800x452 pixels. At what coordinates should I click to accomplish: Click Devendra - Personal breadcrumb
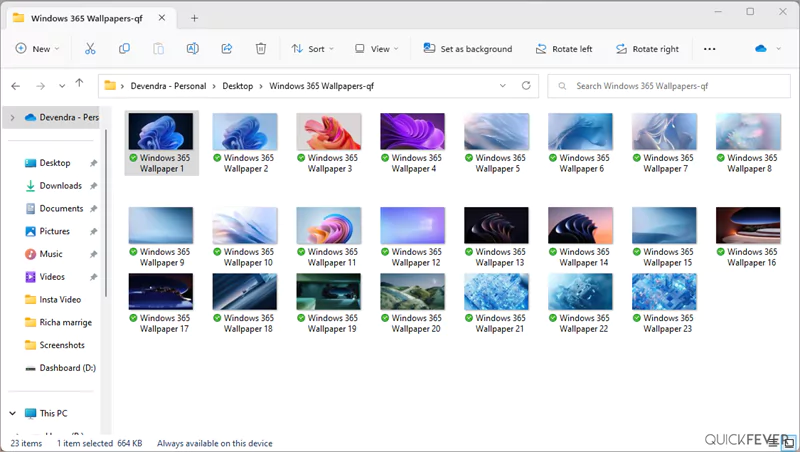coord(168,86)
